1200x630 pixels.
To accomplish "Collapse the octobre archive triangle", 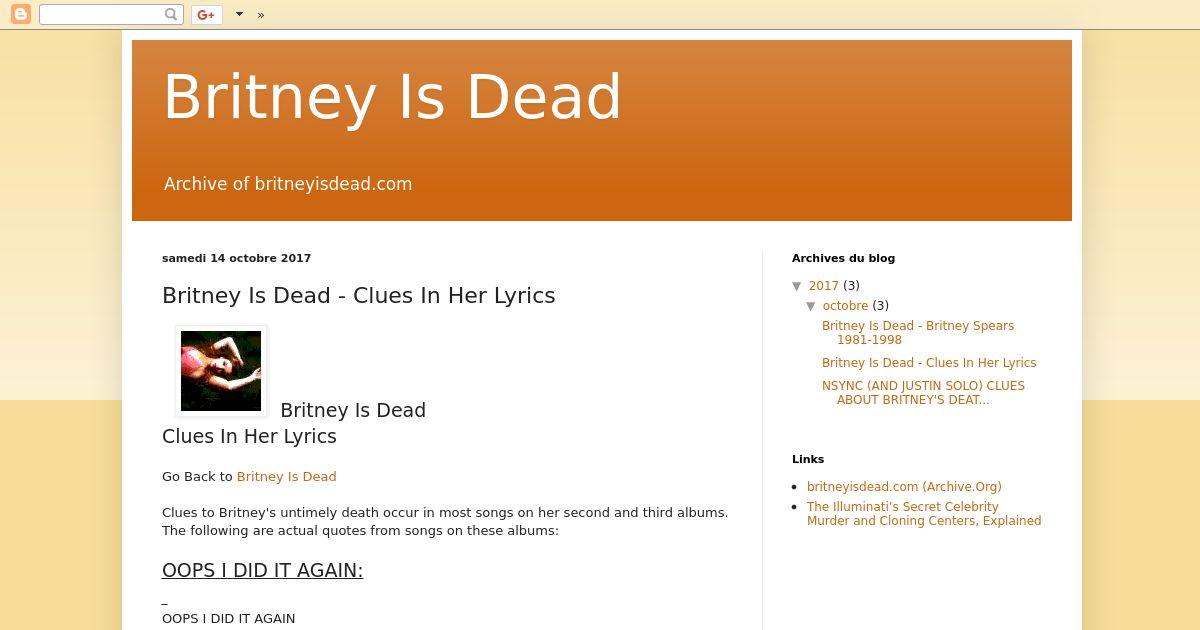I will [x=812, y=306].
